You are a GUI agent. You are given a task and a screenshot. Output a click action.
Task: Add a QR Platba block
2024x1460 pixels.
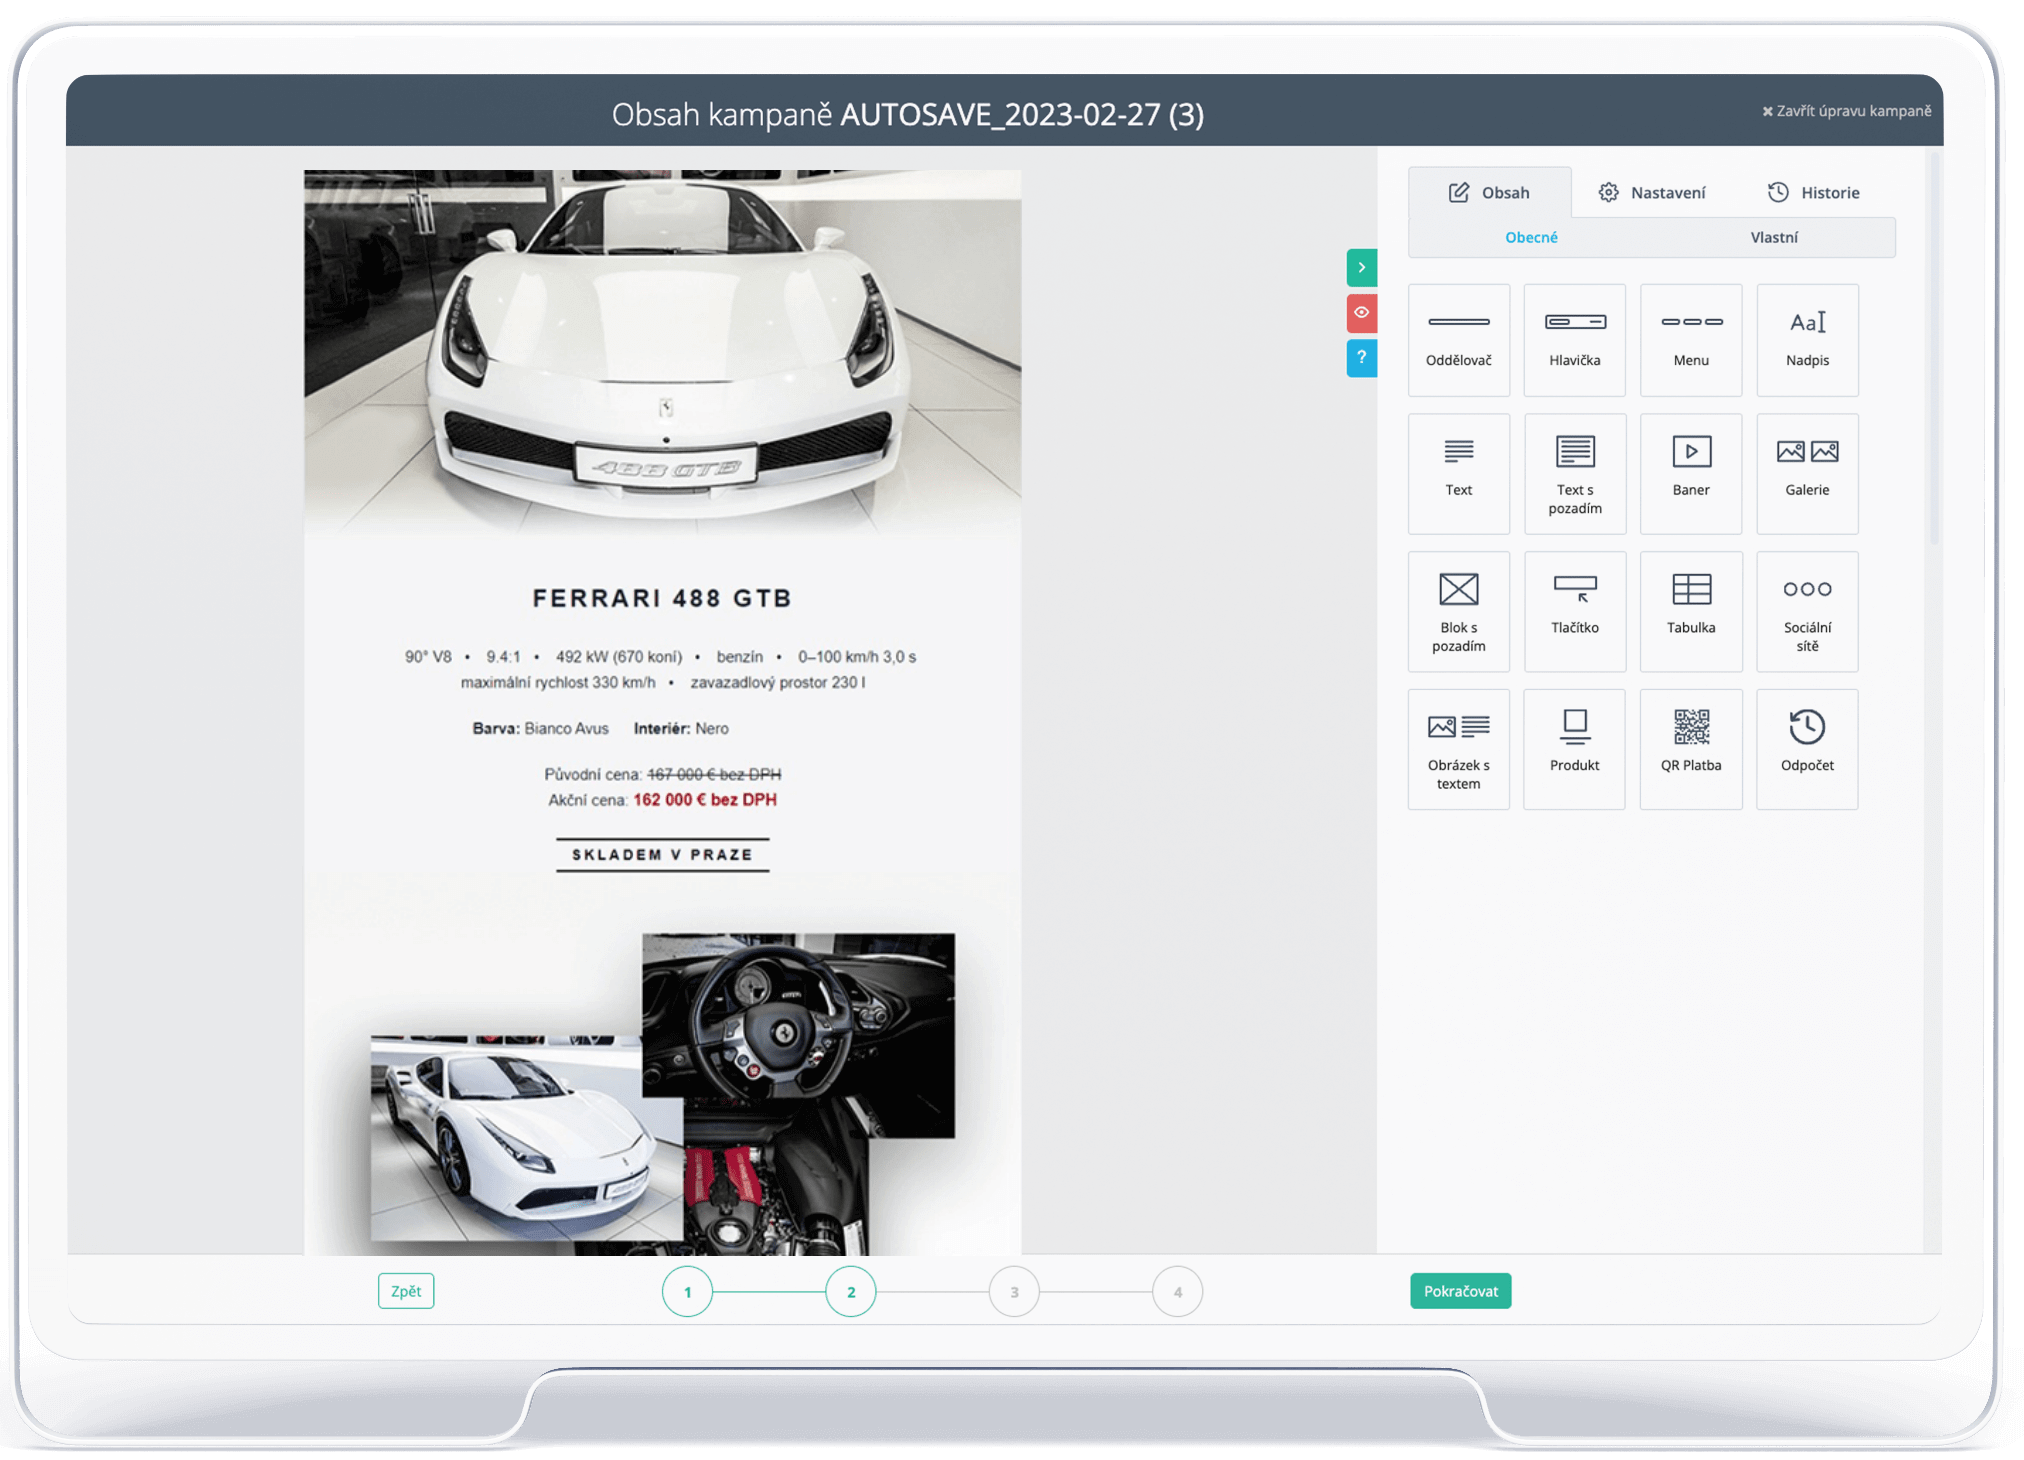(1690, 749)
